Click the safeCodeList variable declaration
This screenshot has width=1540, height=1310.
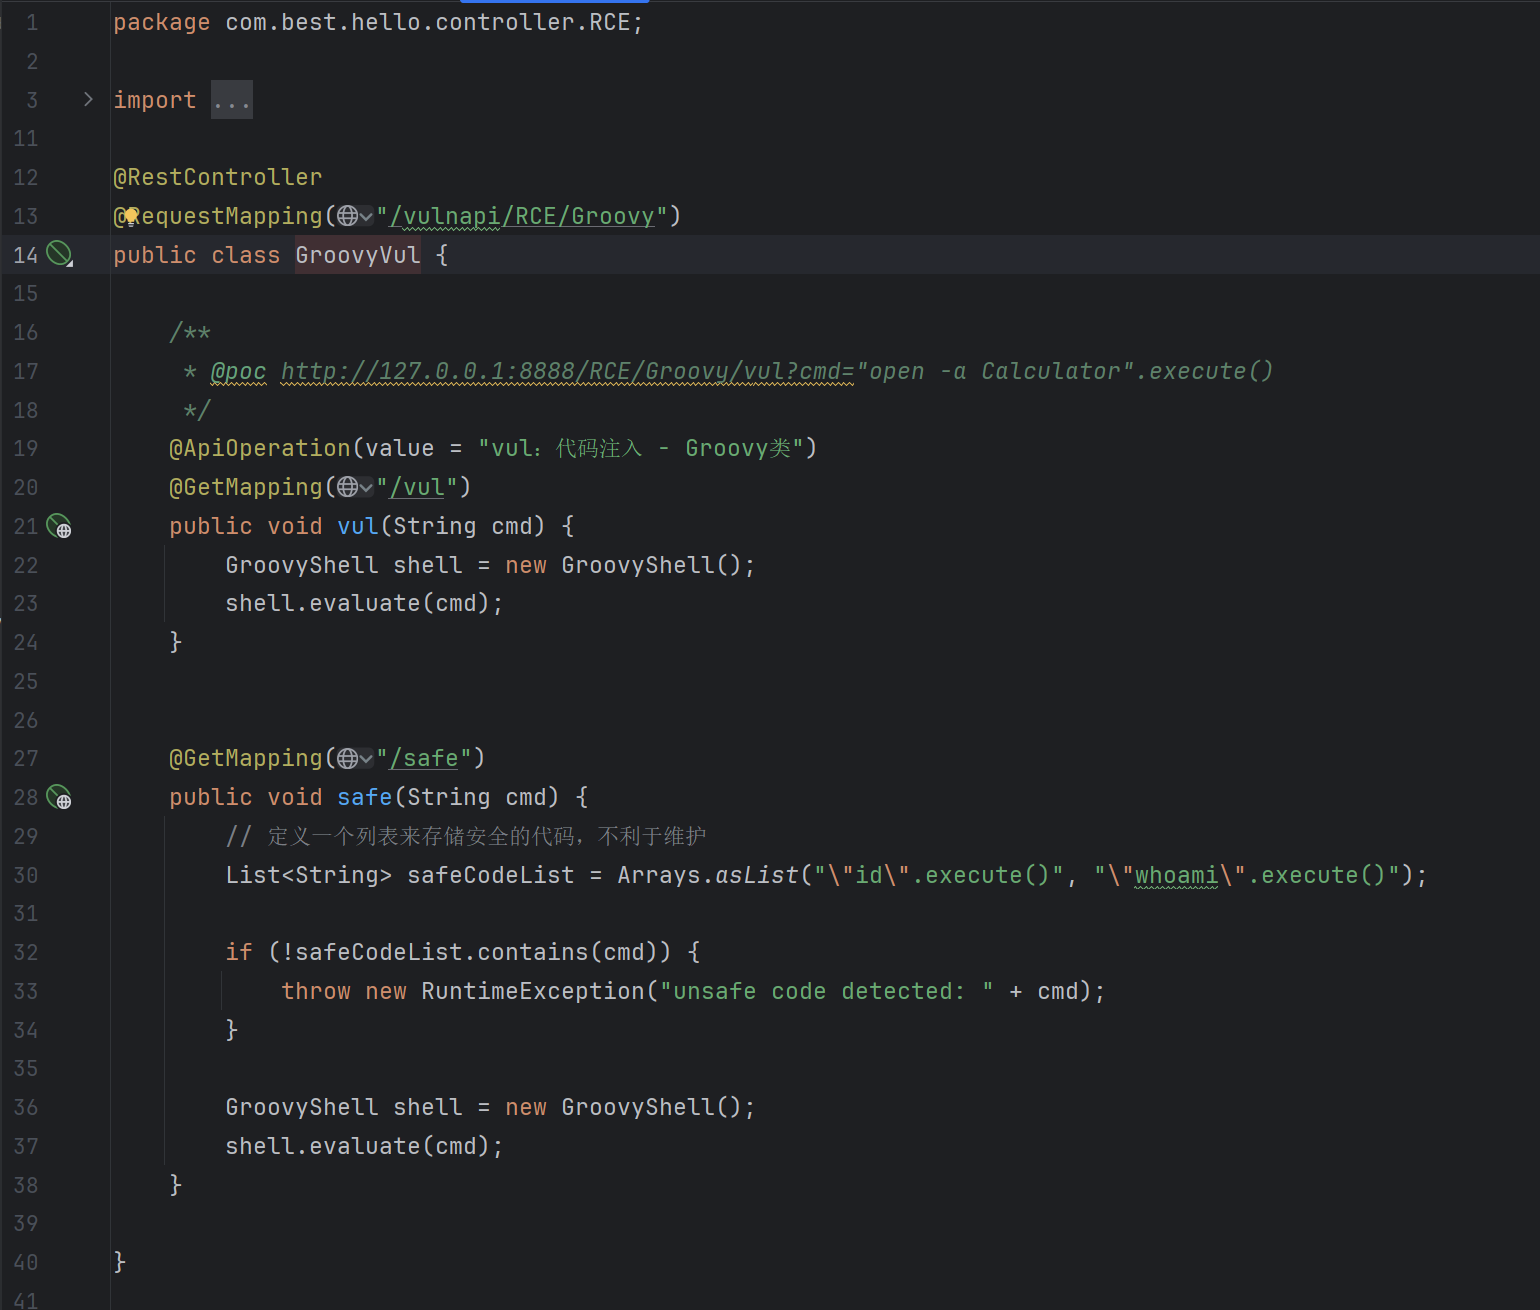tap(491, 875)
